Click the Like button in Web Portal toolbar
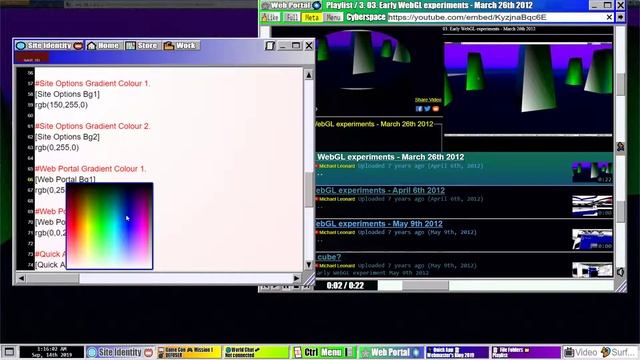 pos(270,18)
